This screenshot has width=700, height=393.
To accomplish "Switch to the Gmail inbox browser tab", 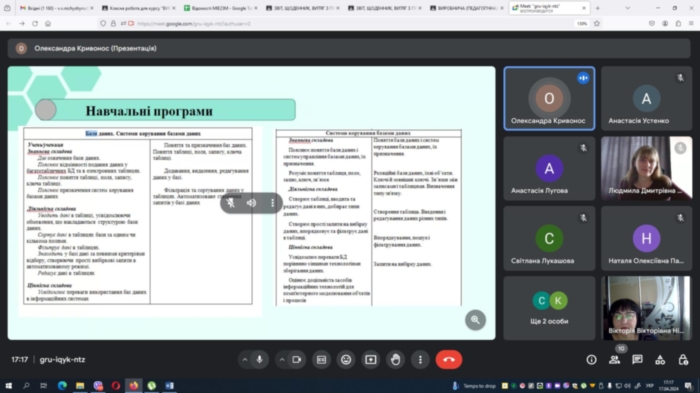I will coord(55,8).
